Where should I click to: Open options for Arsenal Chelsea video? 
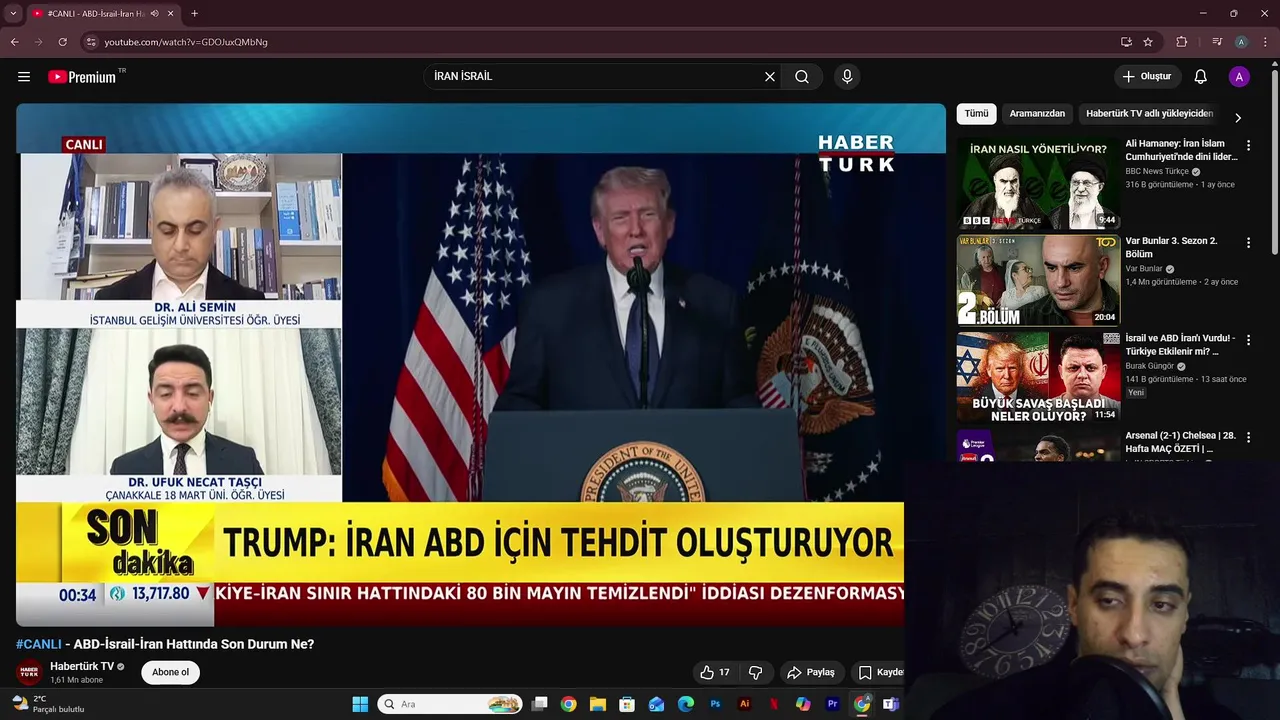[1248, 438]
